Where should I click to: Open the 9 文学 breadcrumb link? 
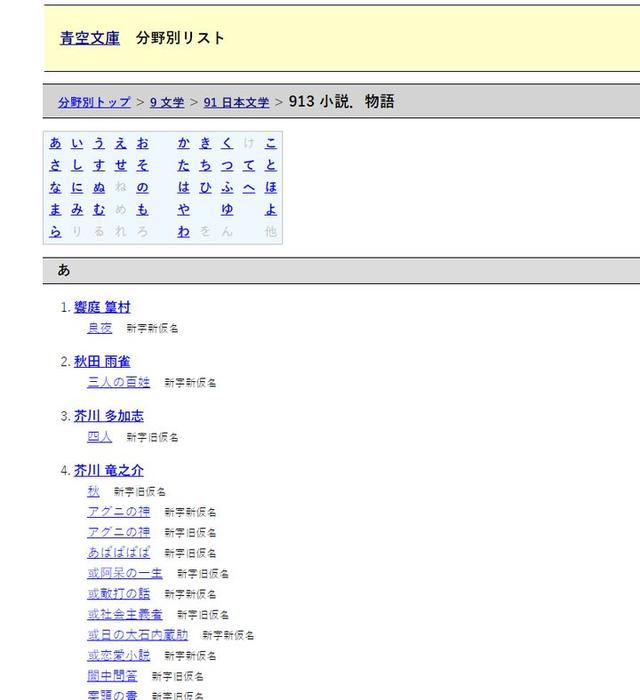click(167, 102)
